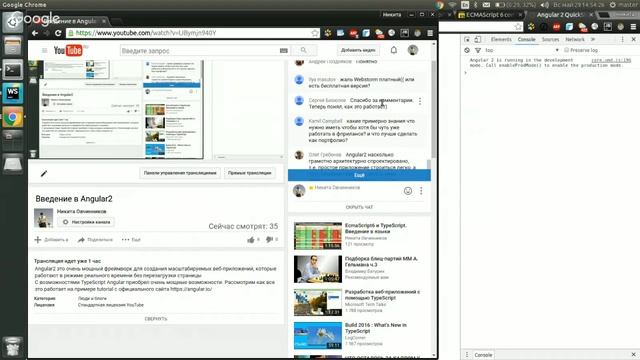This screenshot has height=360, width=640.
Task: Open the https://angular.io/ link in the description
Action: (191, 289)
